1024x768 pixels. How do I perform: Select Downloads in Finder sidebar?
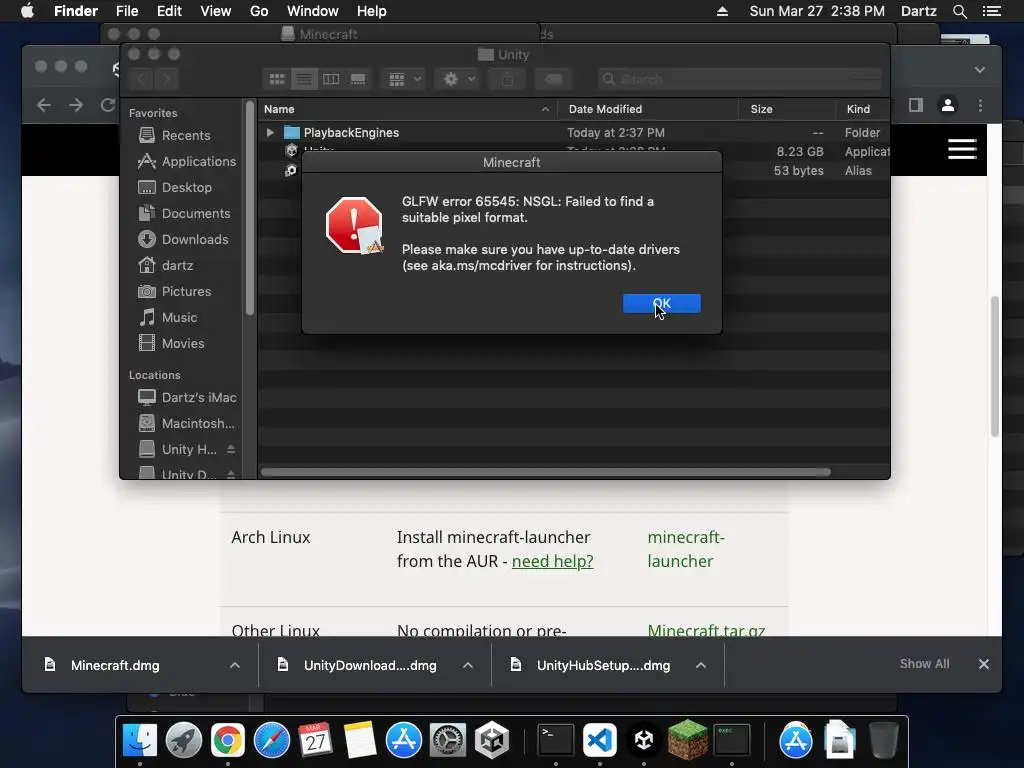183,240
